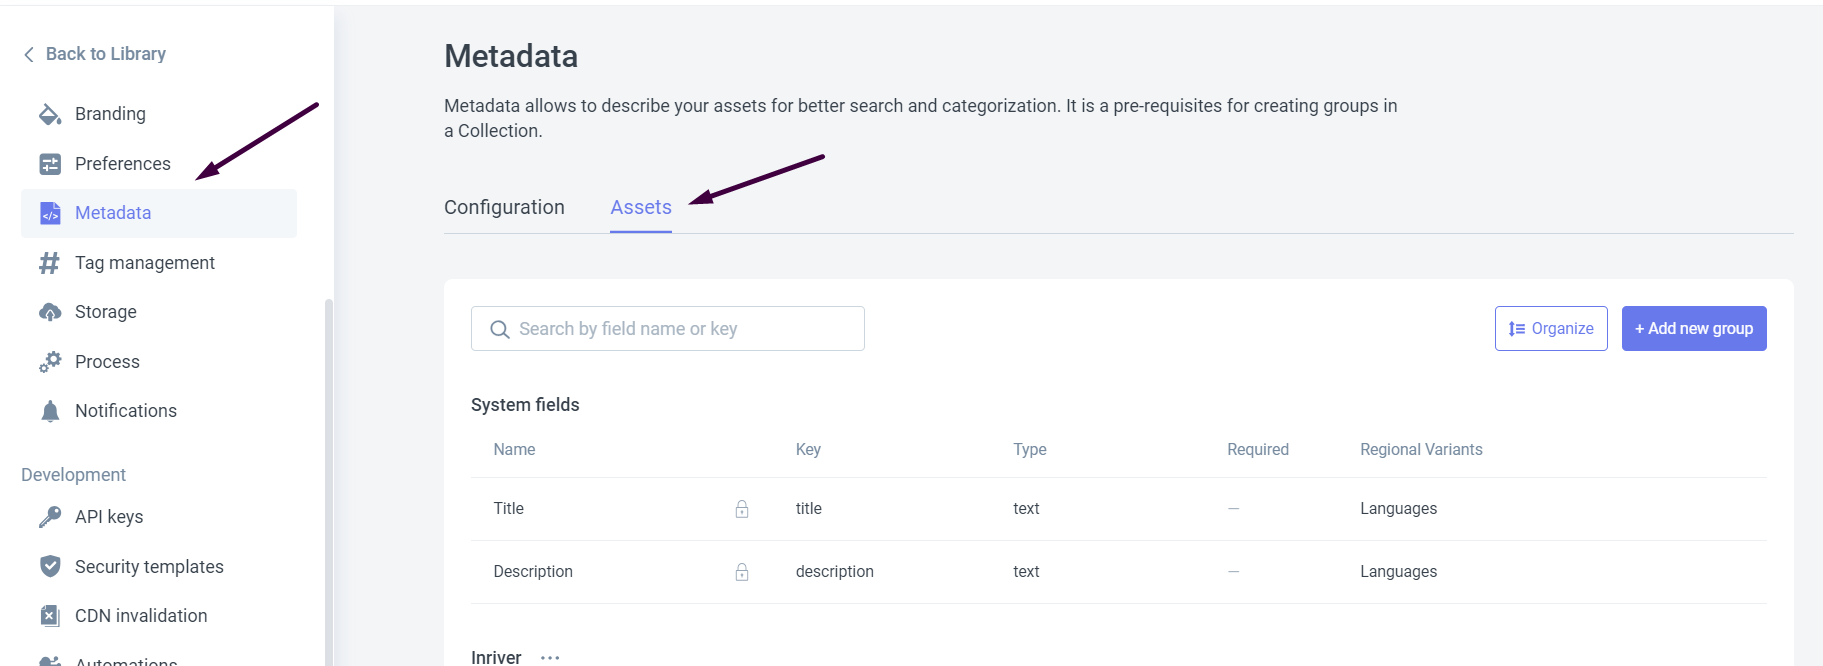
Task: Open the Inriver group ellipsis menu
Action: [x=550, y=657]
